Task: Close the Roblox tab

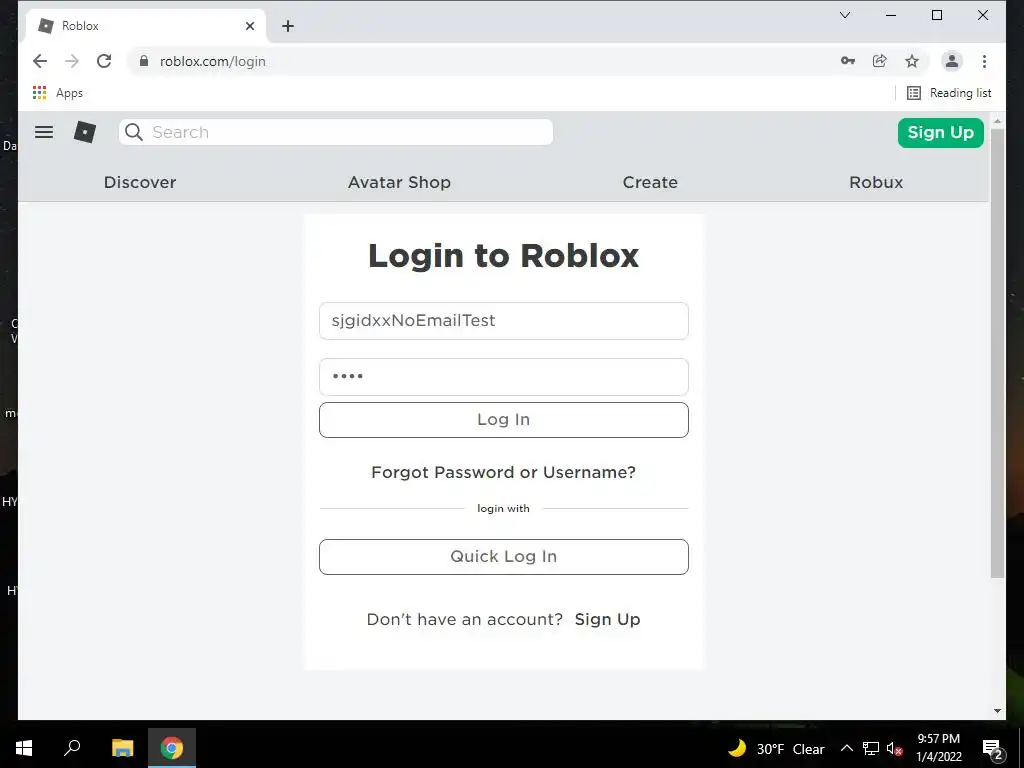Action: 249,26
